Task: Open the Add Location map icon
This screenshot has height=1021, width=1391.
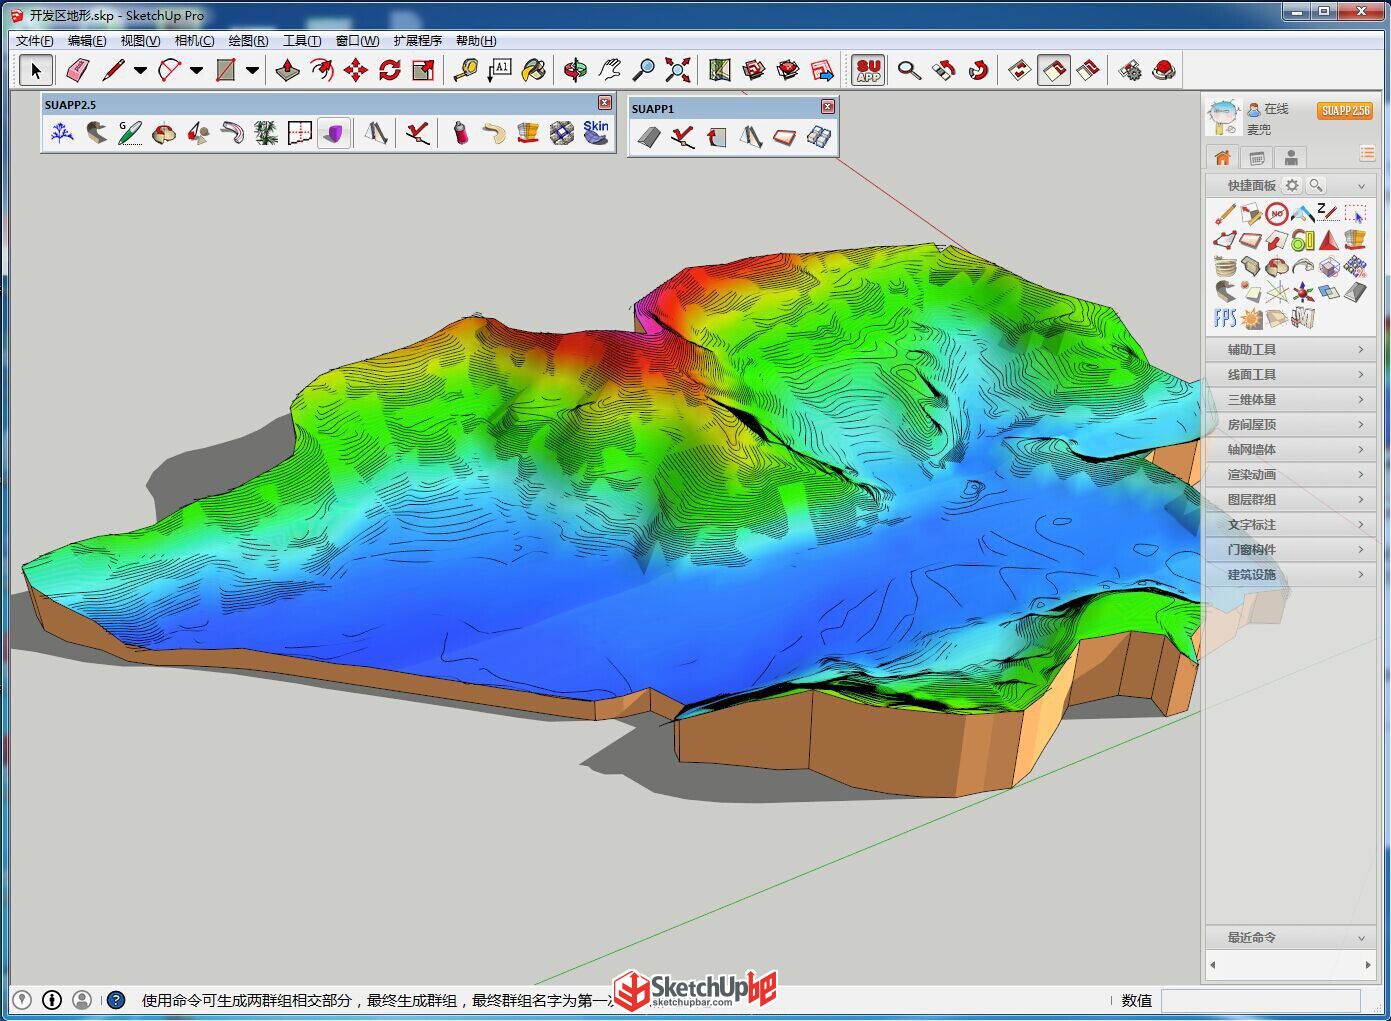Action: pos(719,70)
